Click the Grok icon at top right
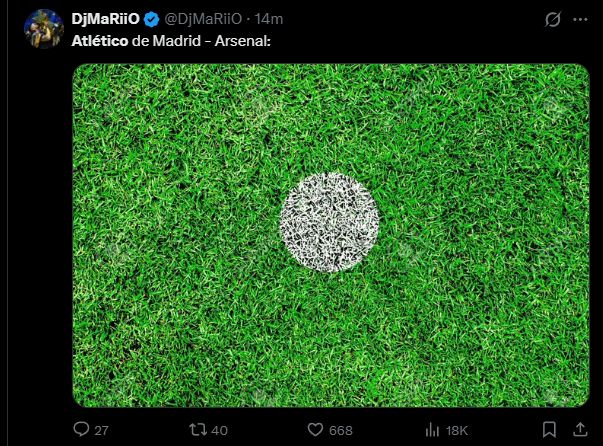 pyautogui.click(x=549, y=20)
